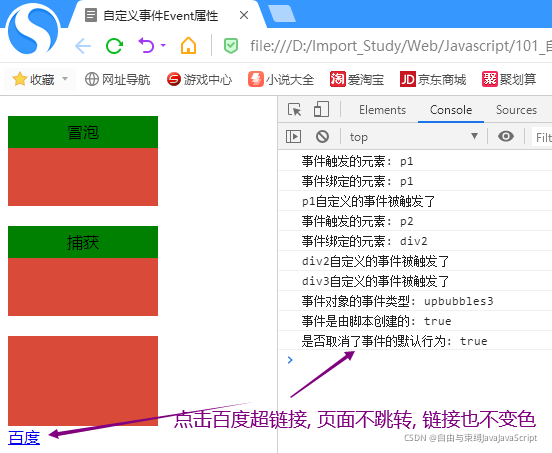The image size is (552, 453).
Task: Open the 游戏中心 bookmark
Action: [199, 79]
